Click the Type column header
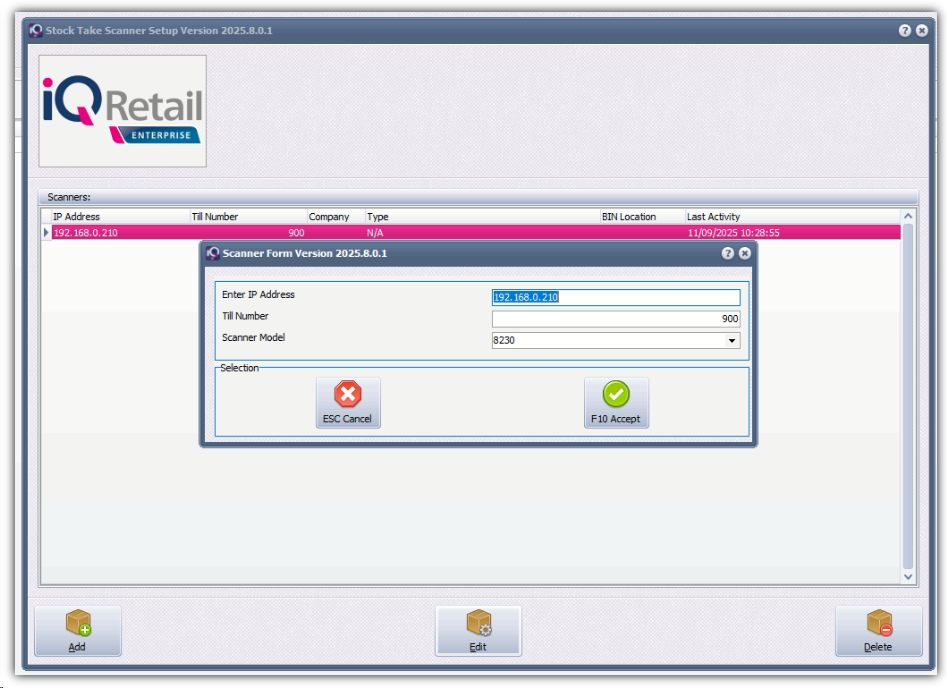947x688 pixels. (483, 216)
